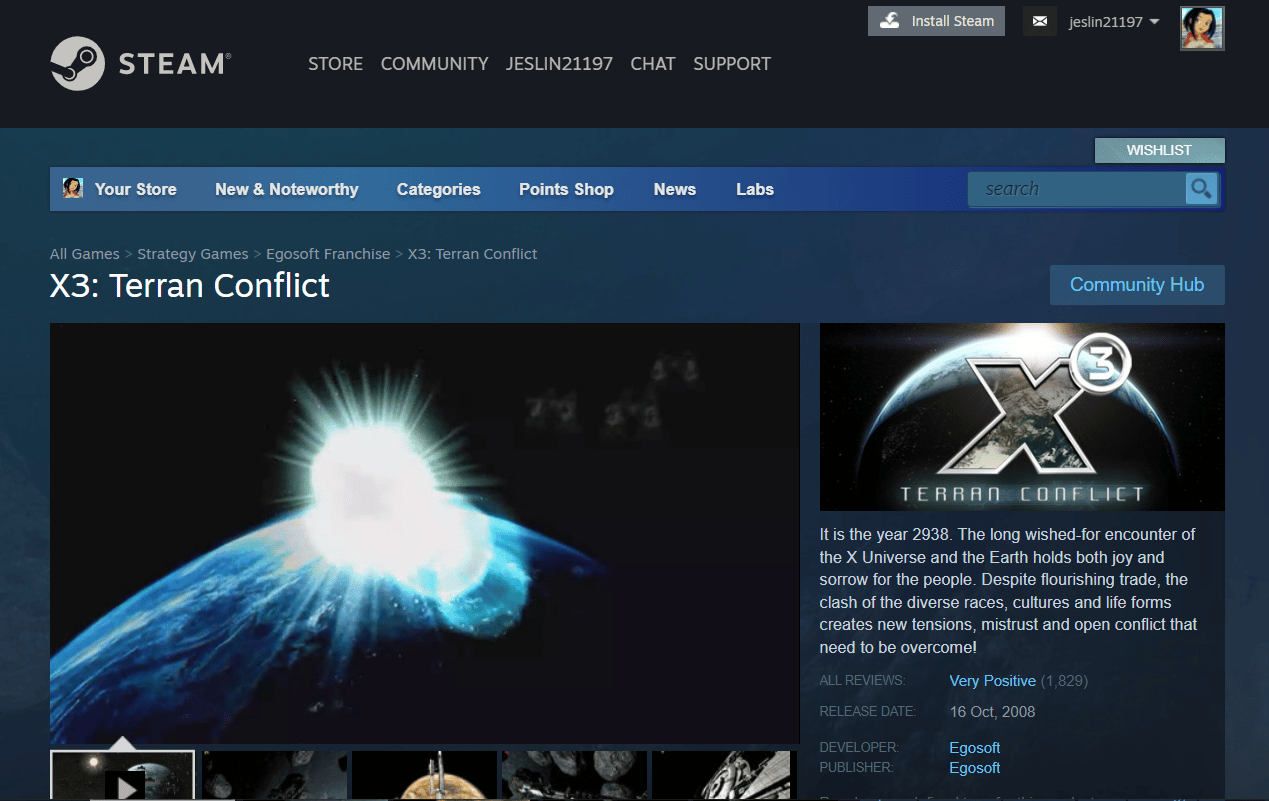Select the third screenshot thumbnail with the planet
Screen dimensions: 1269x801
click(424, 777)
